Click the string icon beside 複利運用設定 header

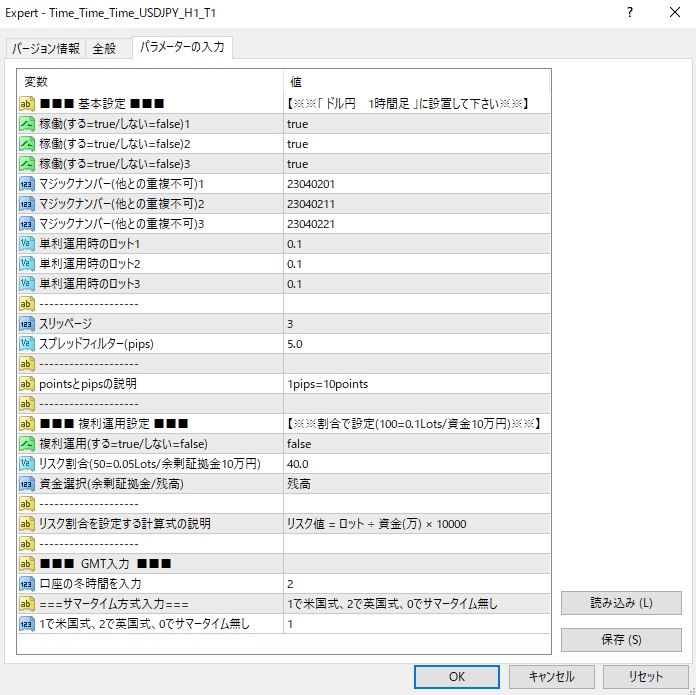[27, 424]
